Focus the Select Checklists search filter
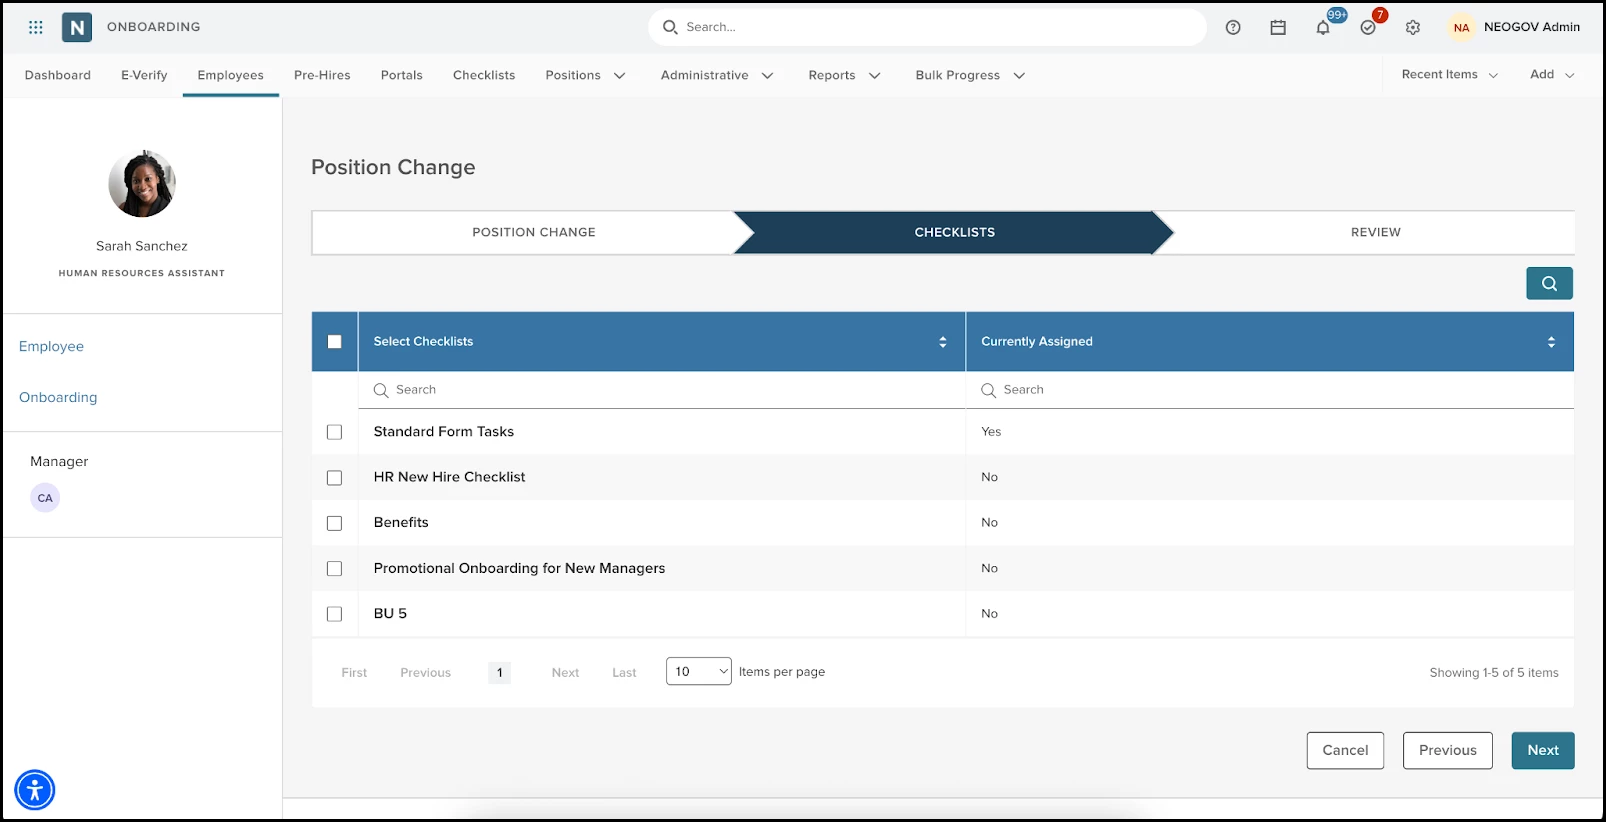Screen dimensions: 1606x822 point(662,390)
